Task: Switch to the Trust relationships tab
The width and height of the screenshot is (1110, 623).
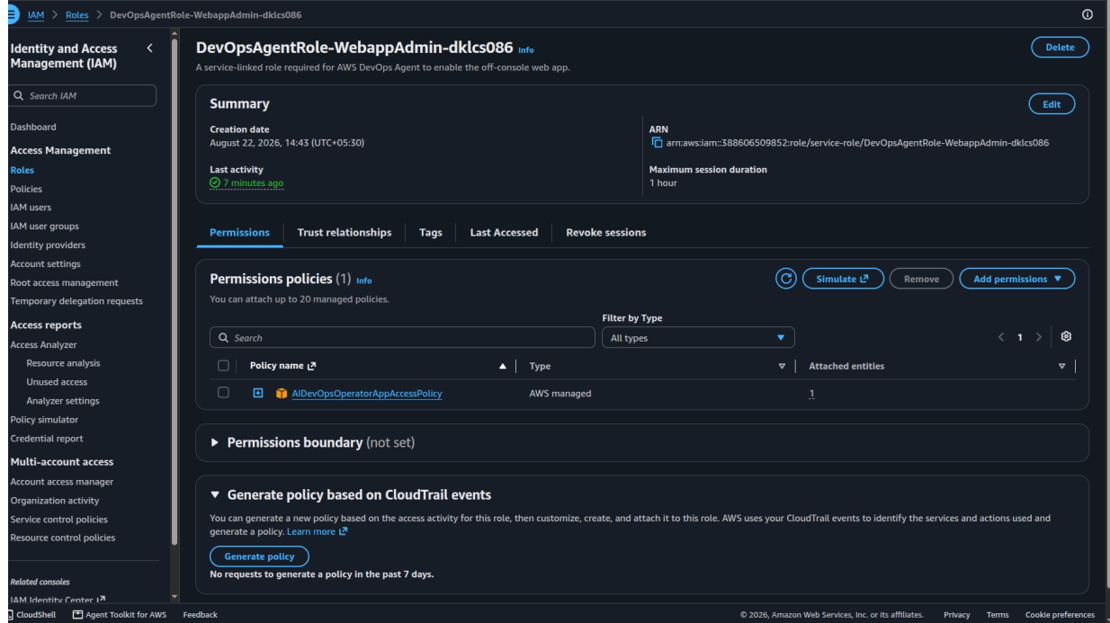Action: click(344, 232)
